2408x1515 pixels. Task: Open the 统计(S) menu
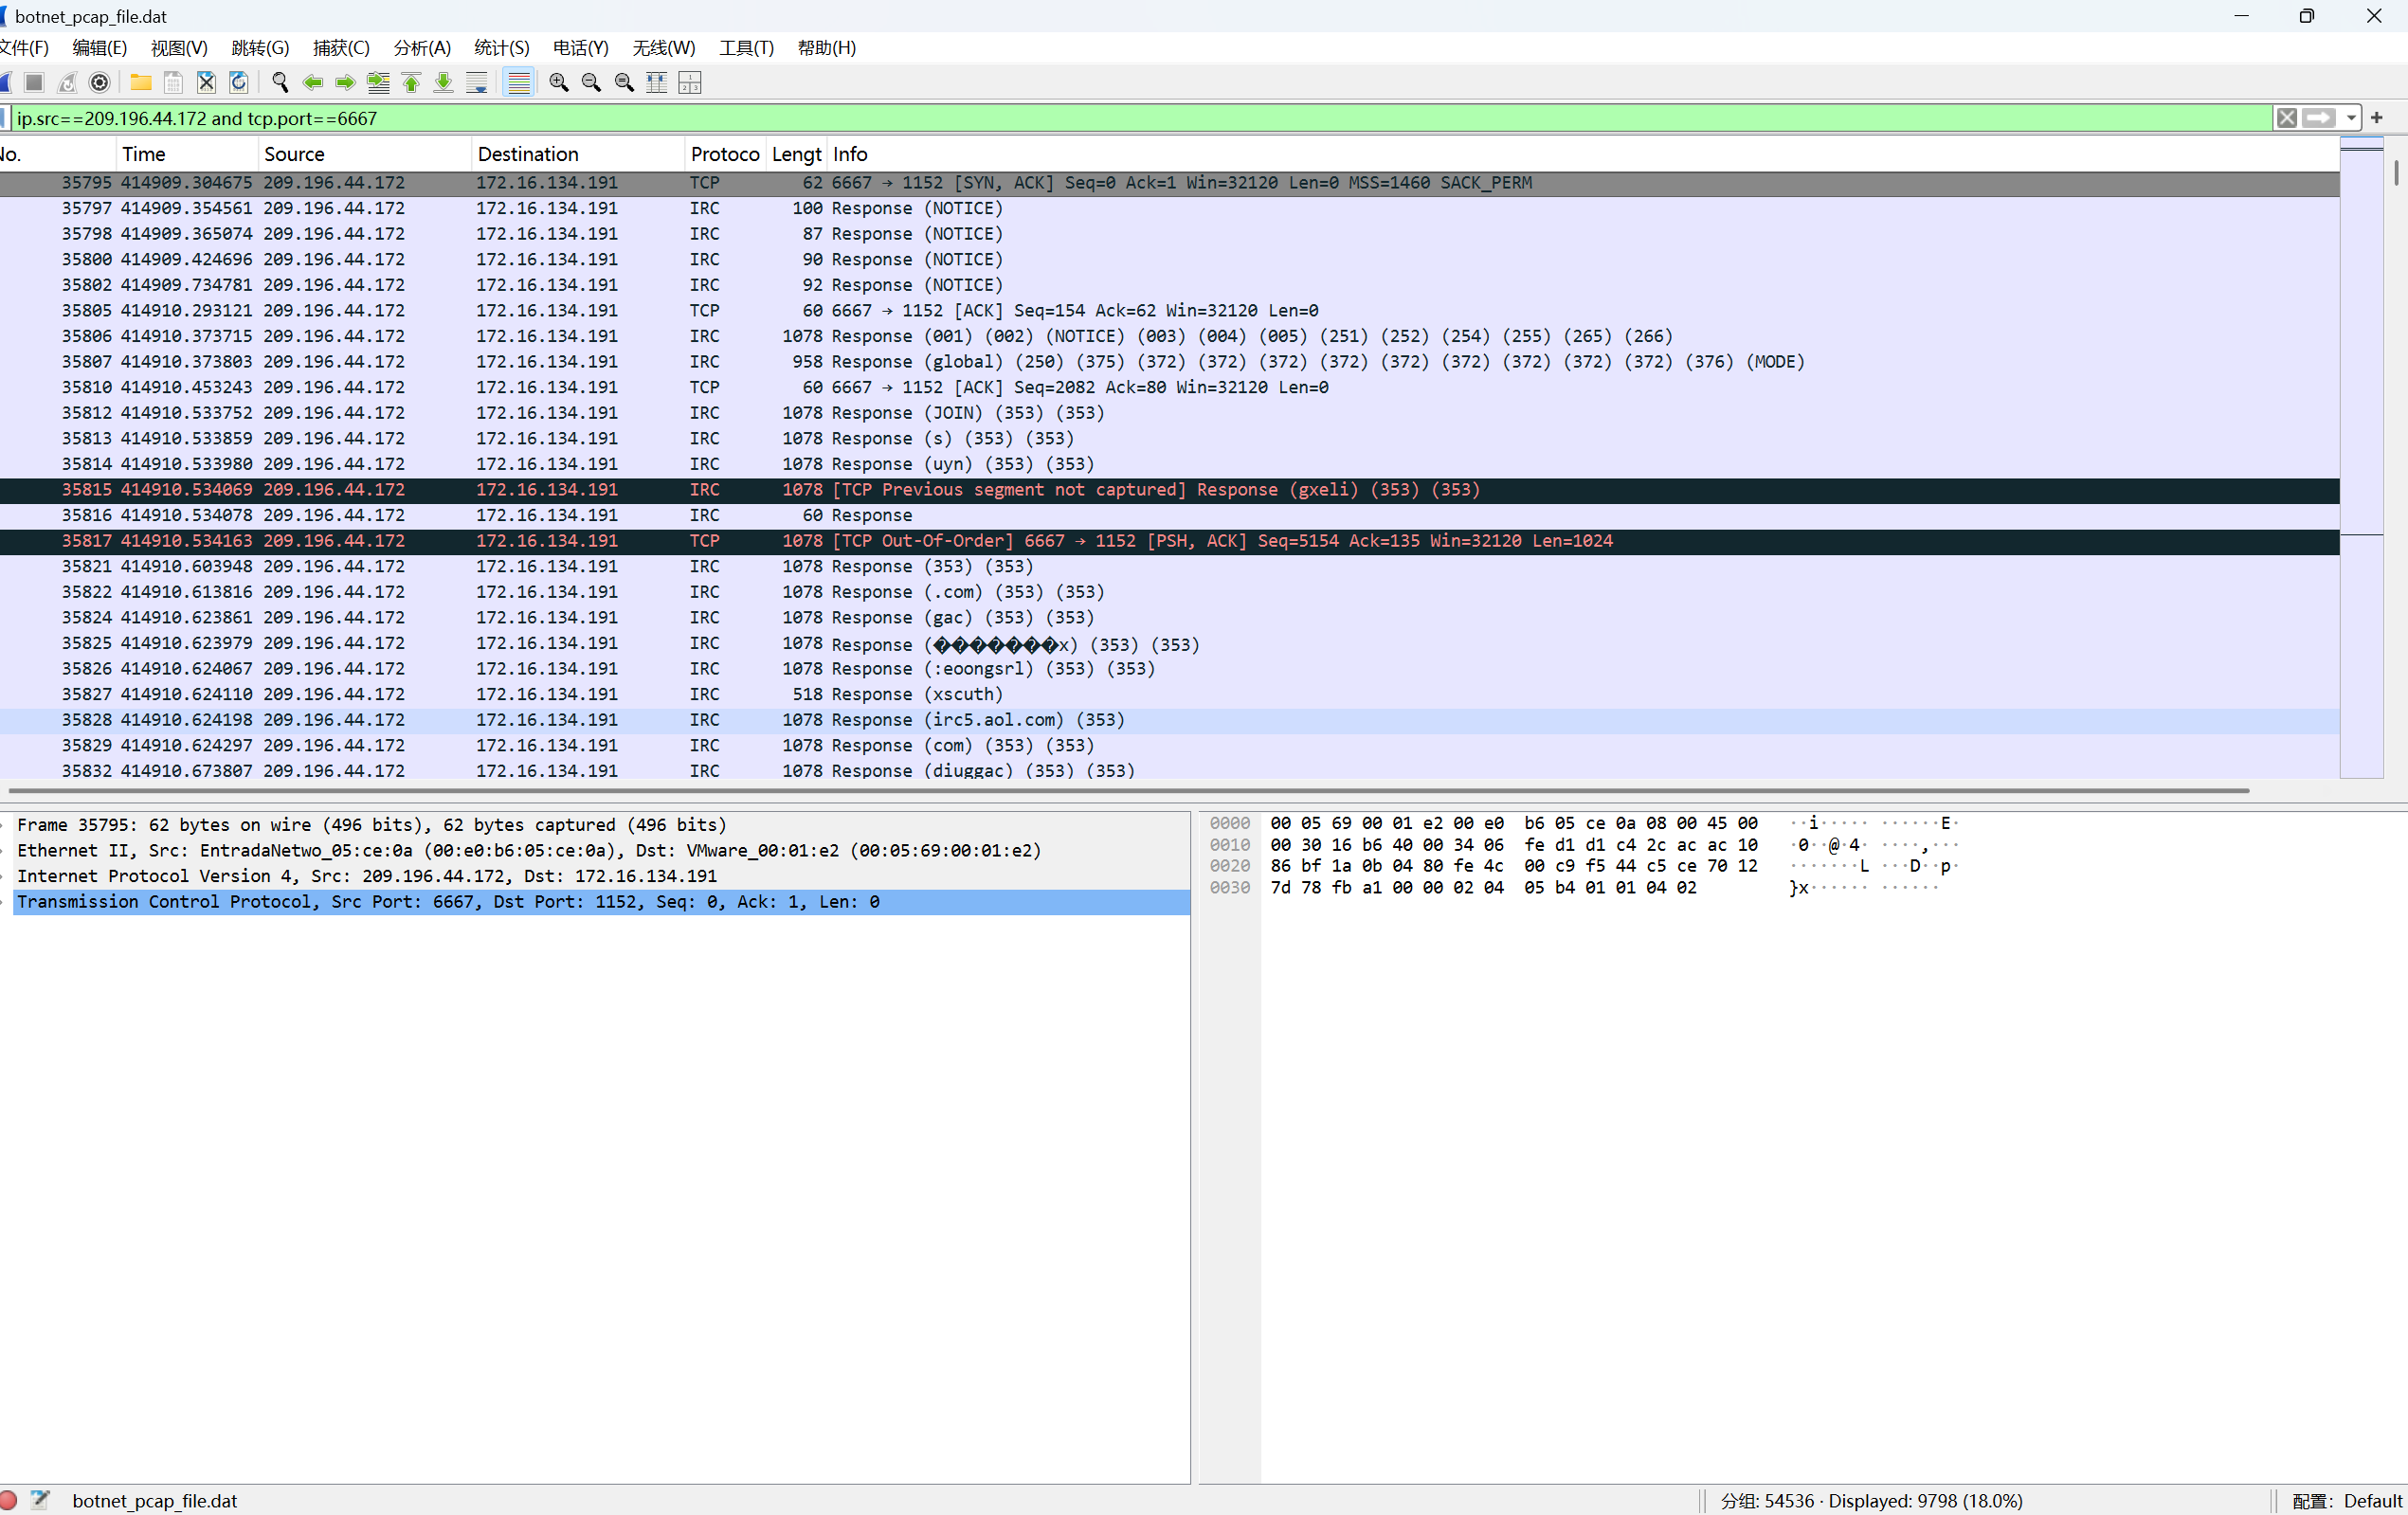pos(501,48)
